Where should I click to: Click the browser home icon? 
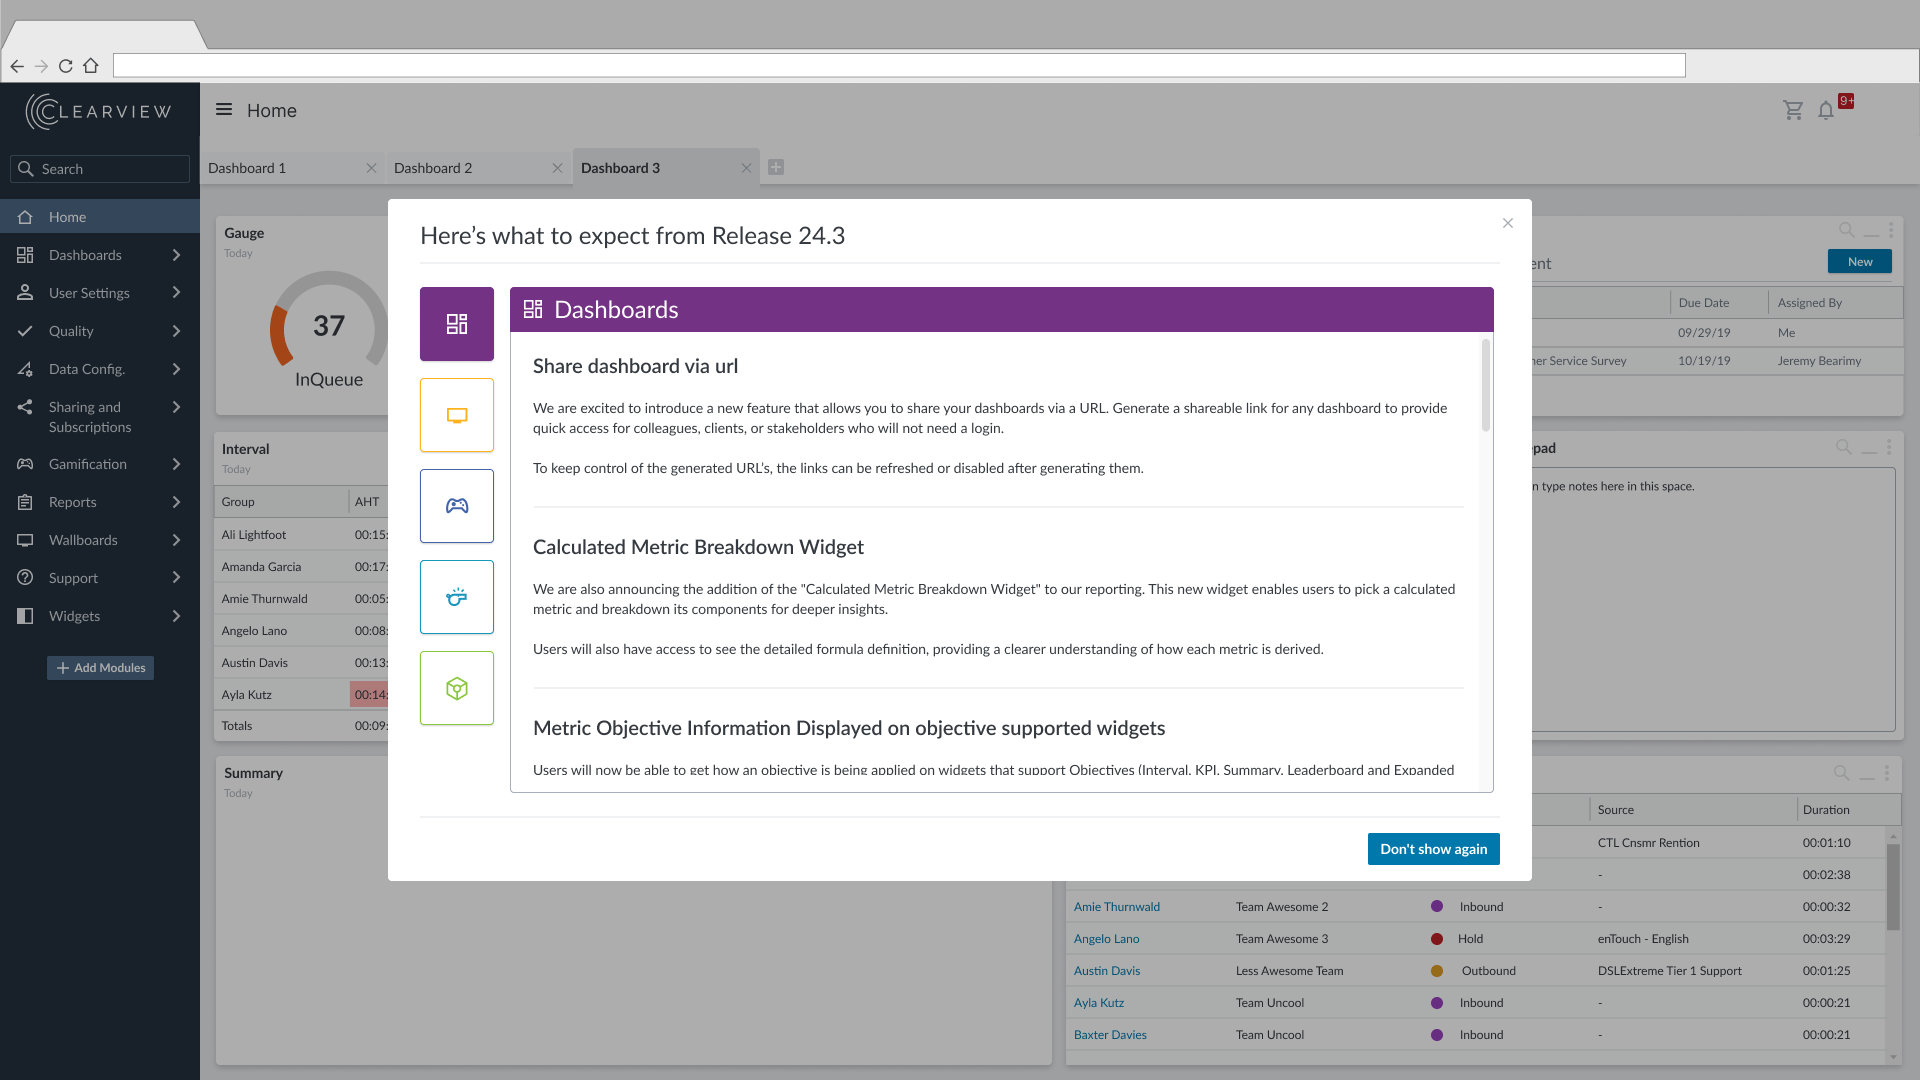pyautogui.click(x=91, y=66)
